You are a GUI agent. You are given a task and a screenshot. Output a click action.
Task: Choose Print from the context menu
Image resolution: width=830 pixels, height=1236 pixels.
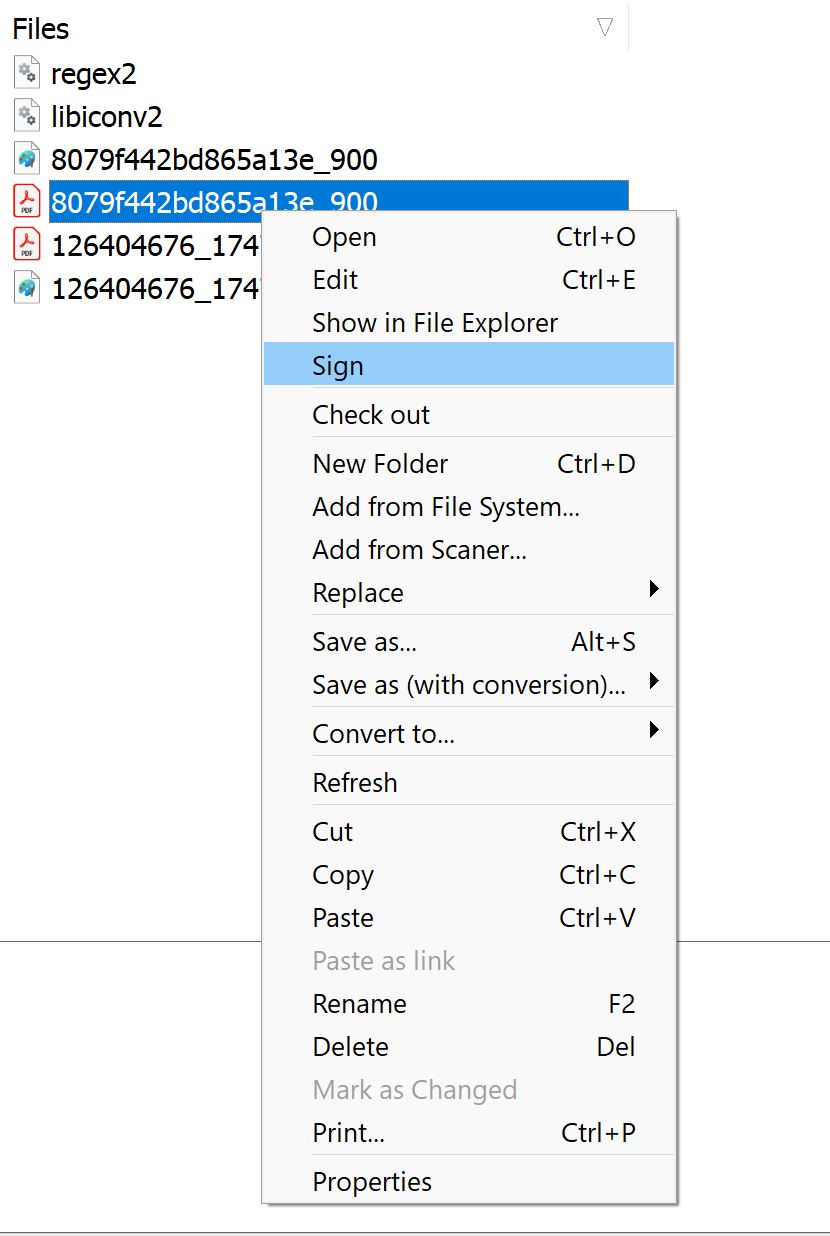pos(348,1133)
